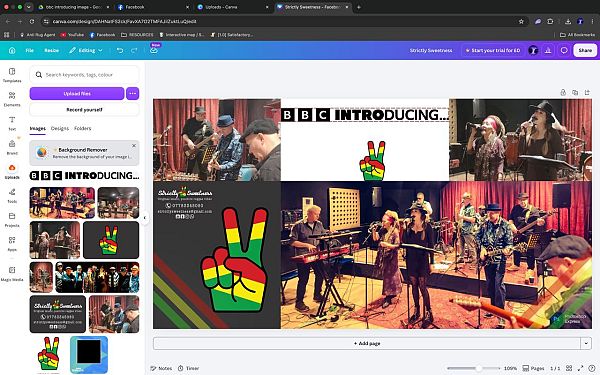Collapse the side panel with arrow handle
This screenshot has width=600, height=375.
(x=145, y=218)
